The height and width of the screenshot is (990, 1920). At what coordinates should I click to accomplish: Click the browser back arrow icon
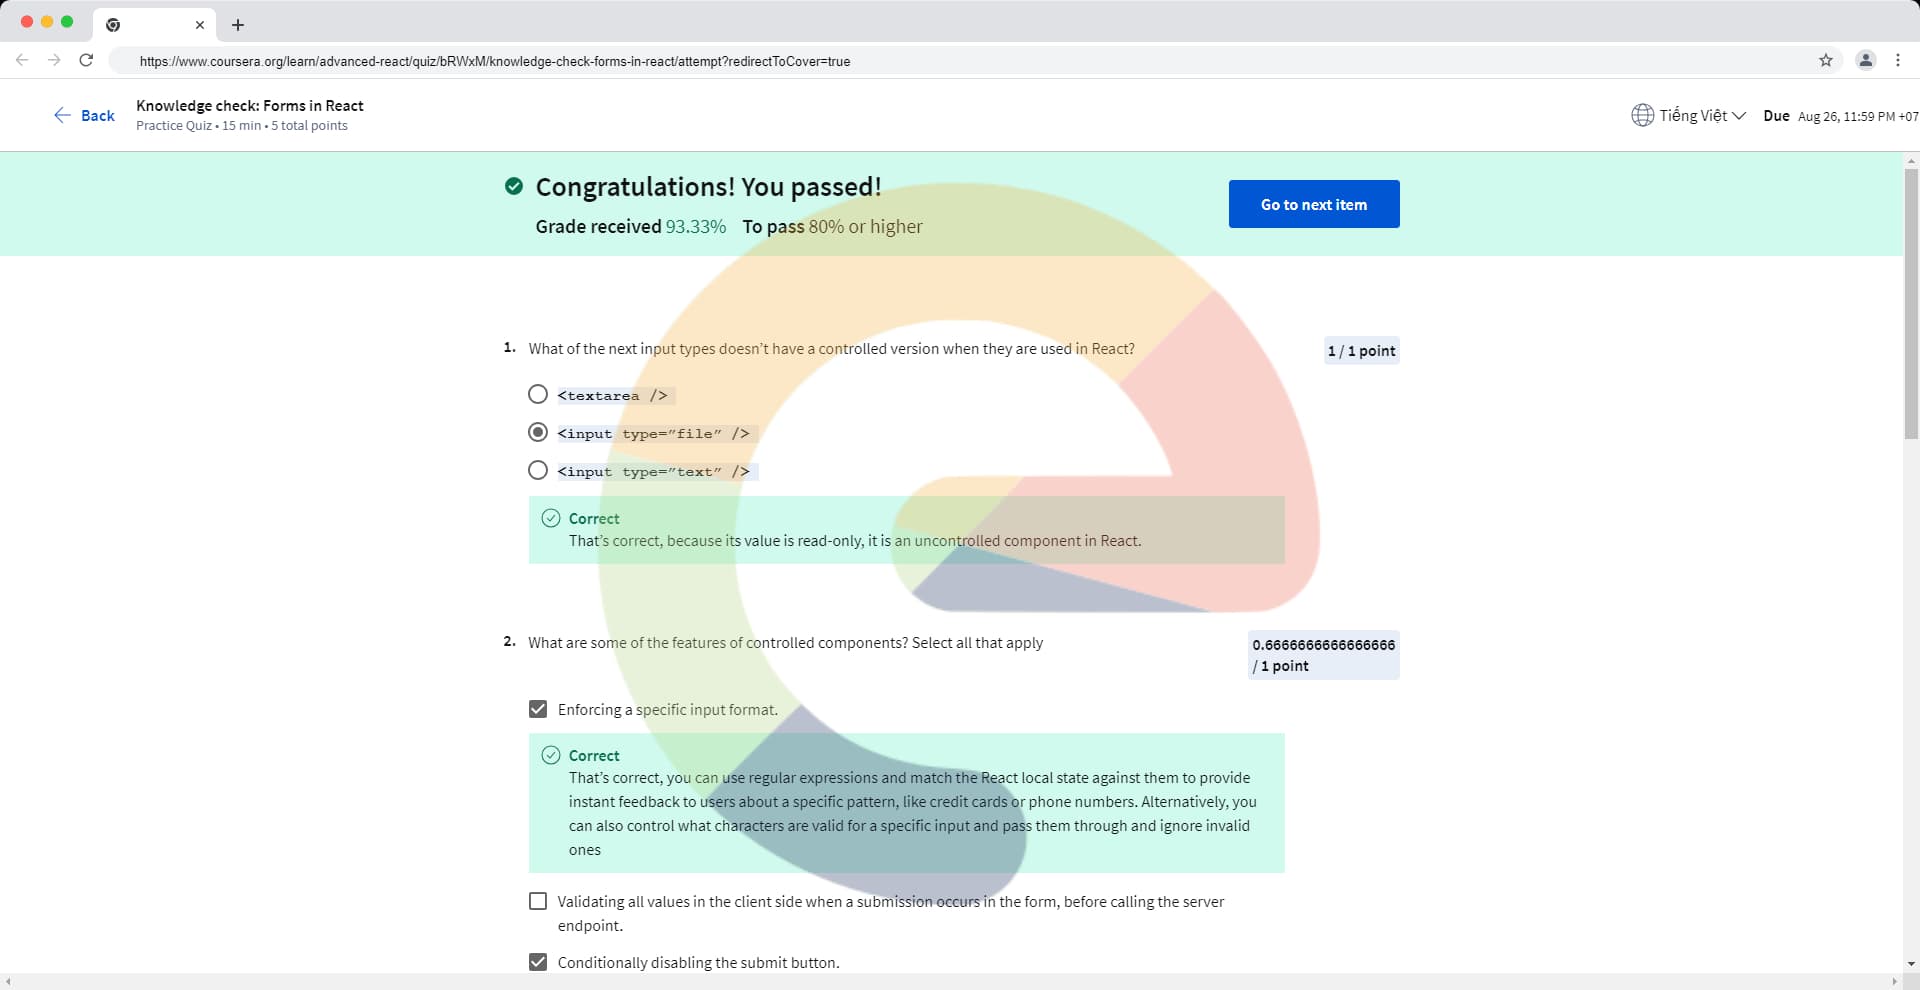(x=22, y=60)
